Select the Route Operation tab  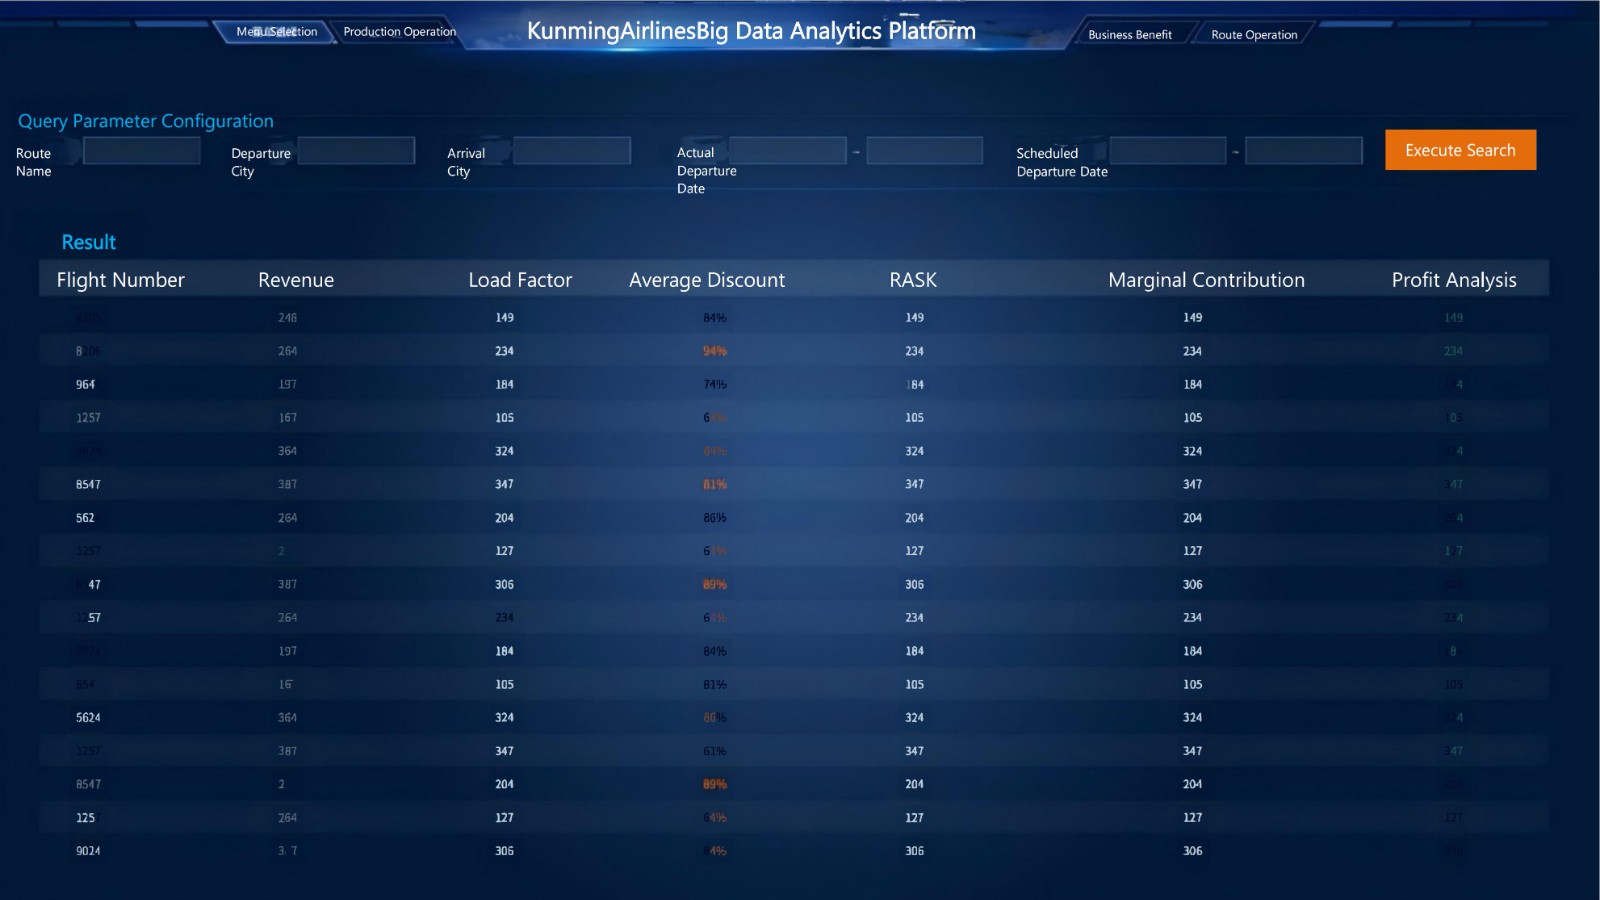[x=1254, y=35]
